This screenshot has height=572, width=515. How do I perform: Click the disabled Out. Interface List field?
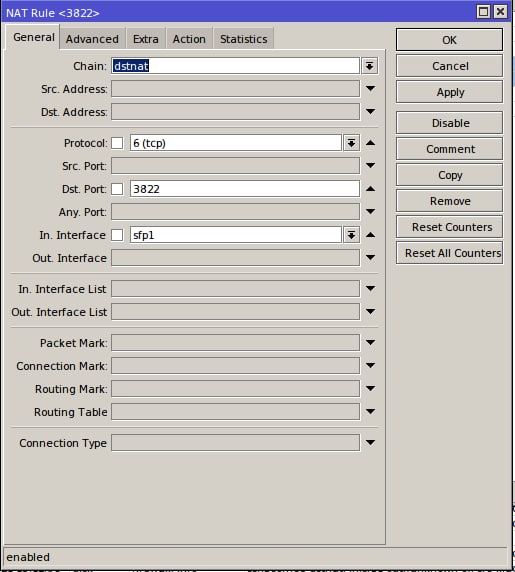pyautogui.click(x=236, y=312)
